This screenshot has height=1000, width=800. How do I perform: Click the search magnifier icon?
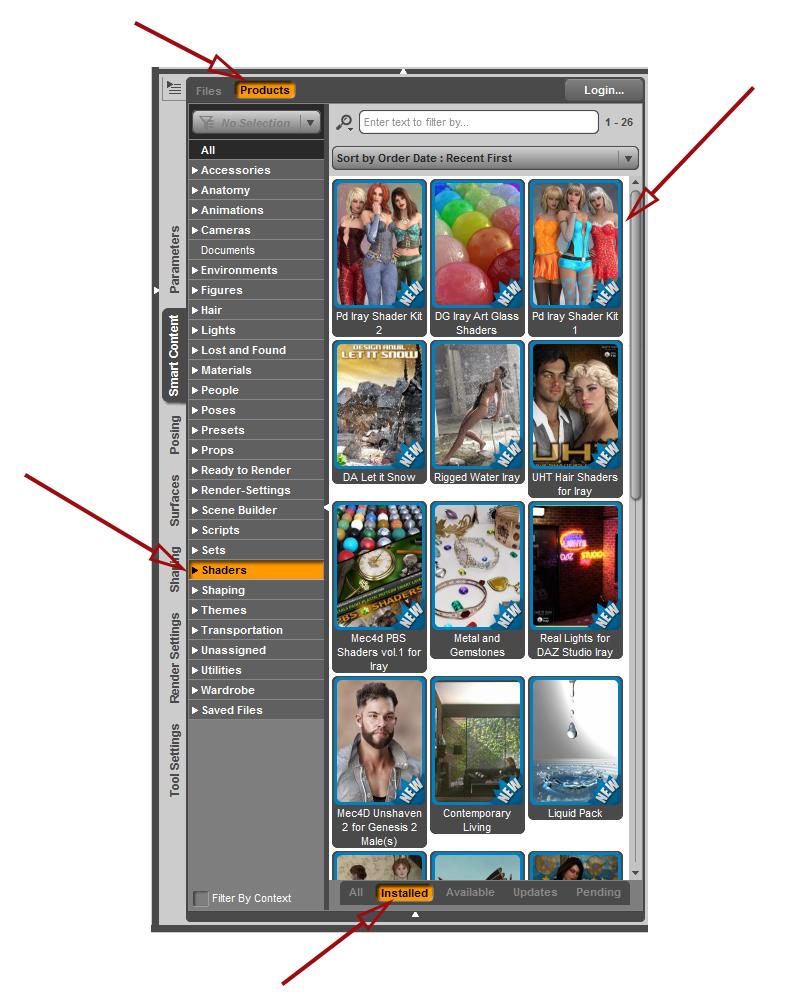click(x=345, y=122)
